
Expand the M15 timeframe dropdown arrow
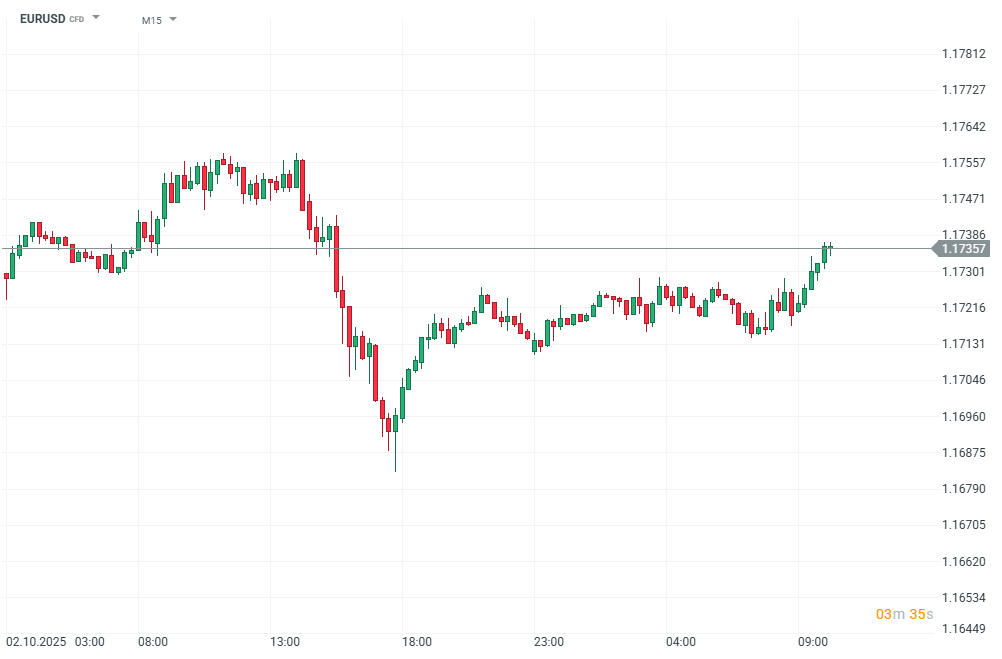pos(173,19)
